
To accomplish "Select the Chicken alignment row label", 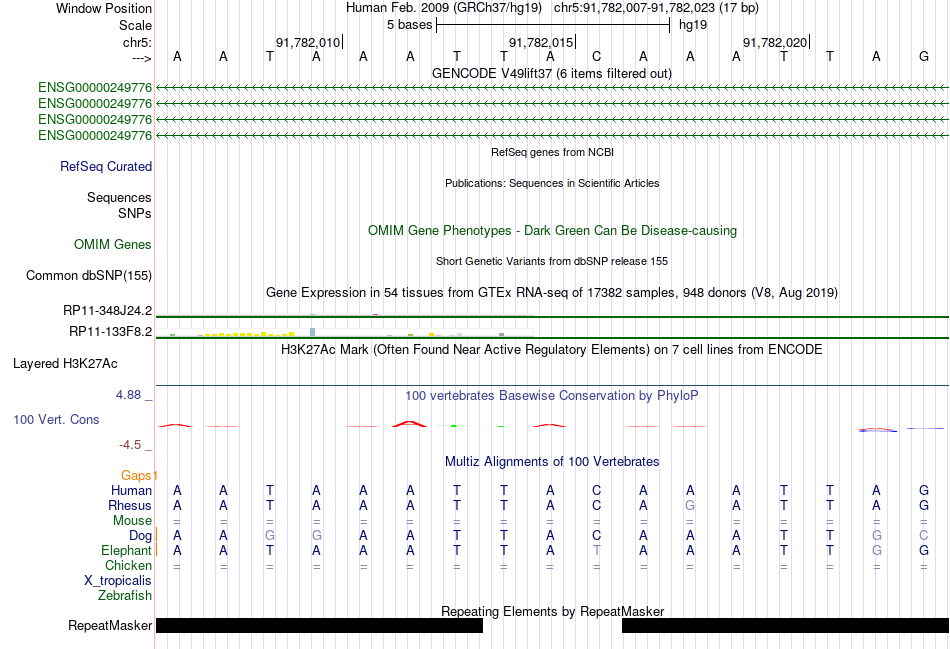I will pyautogui.click(x=128, y=565).
